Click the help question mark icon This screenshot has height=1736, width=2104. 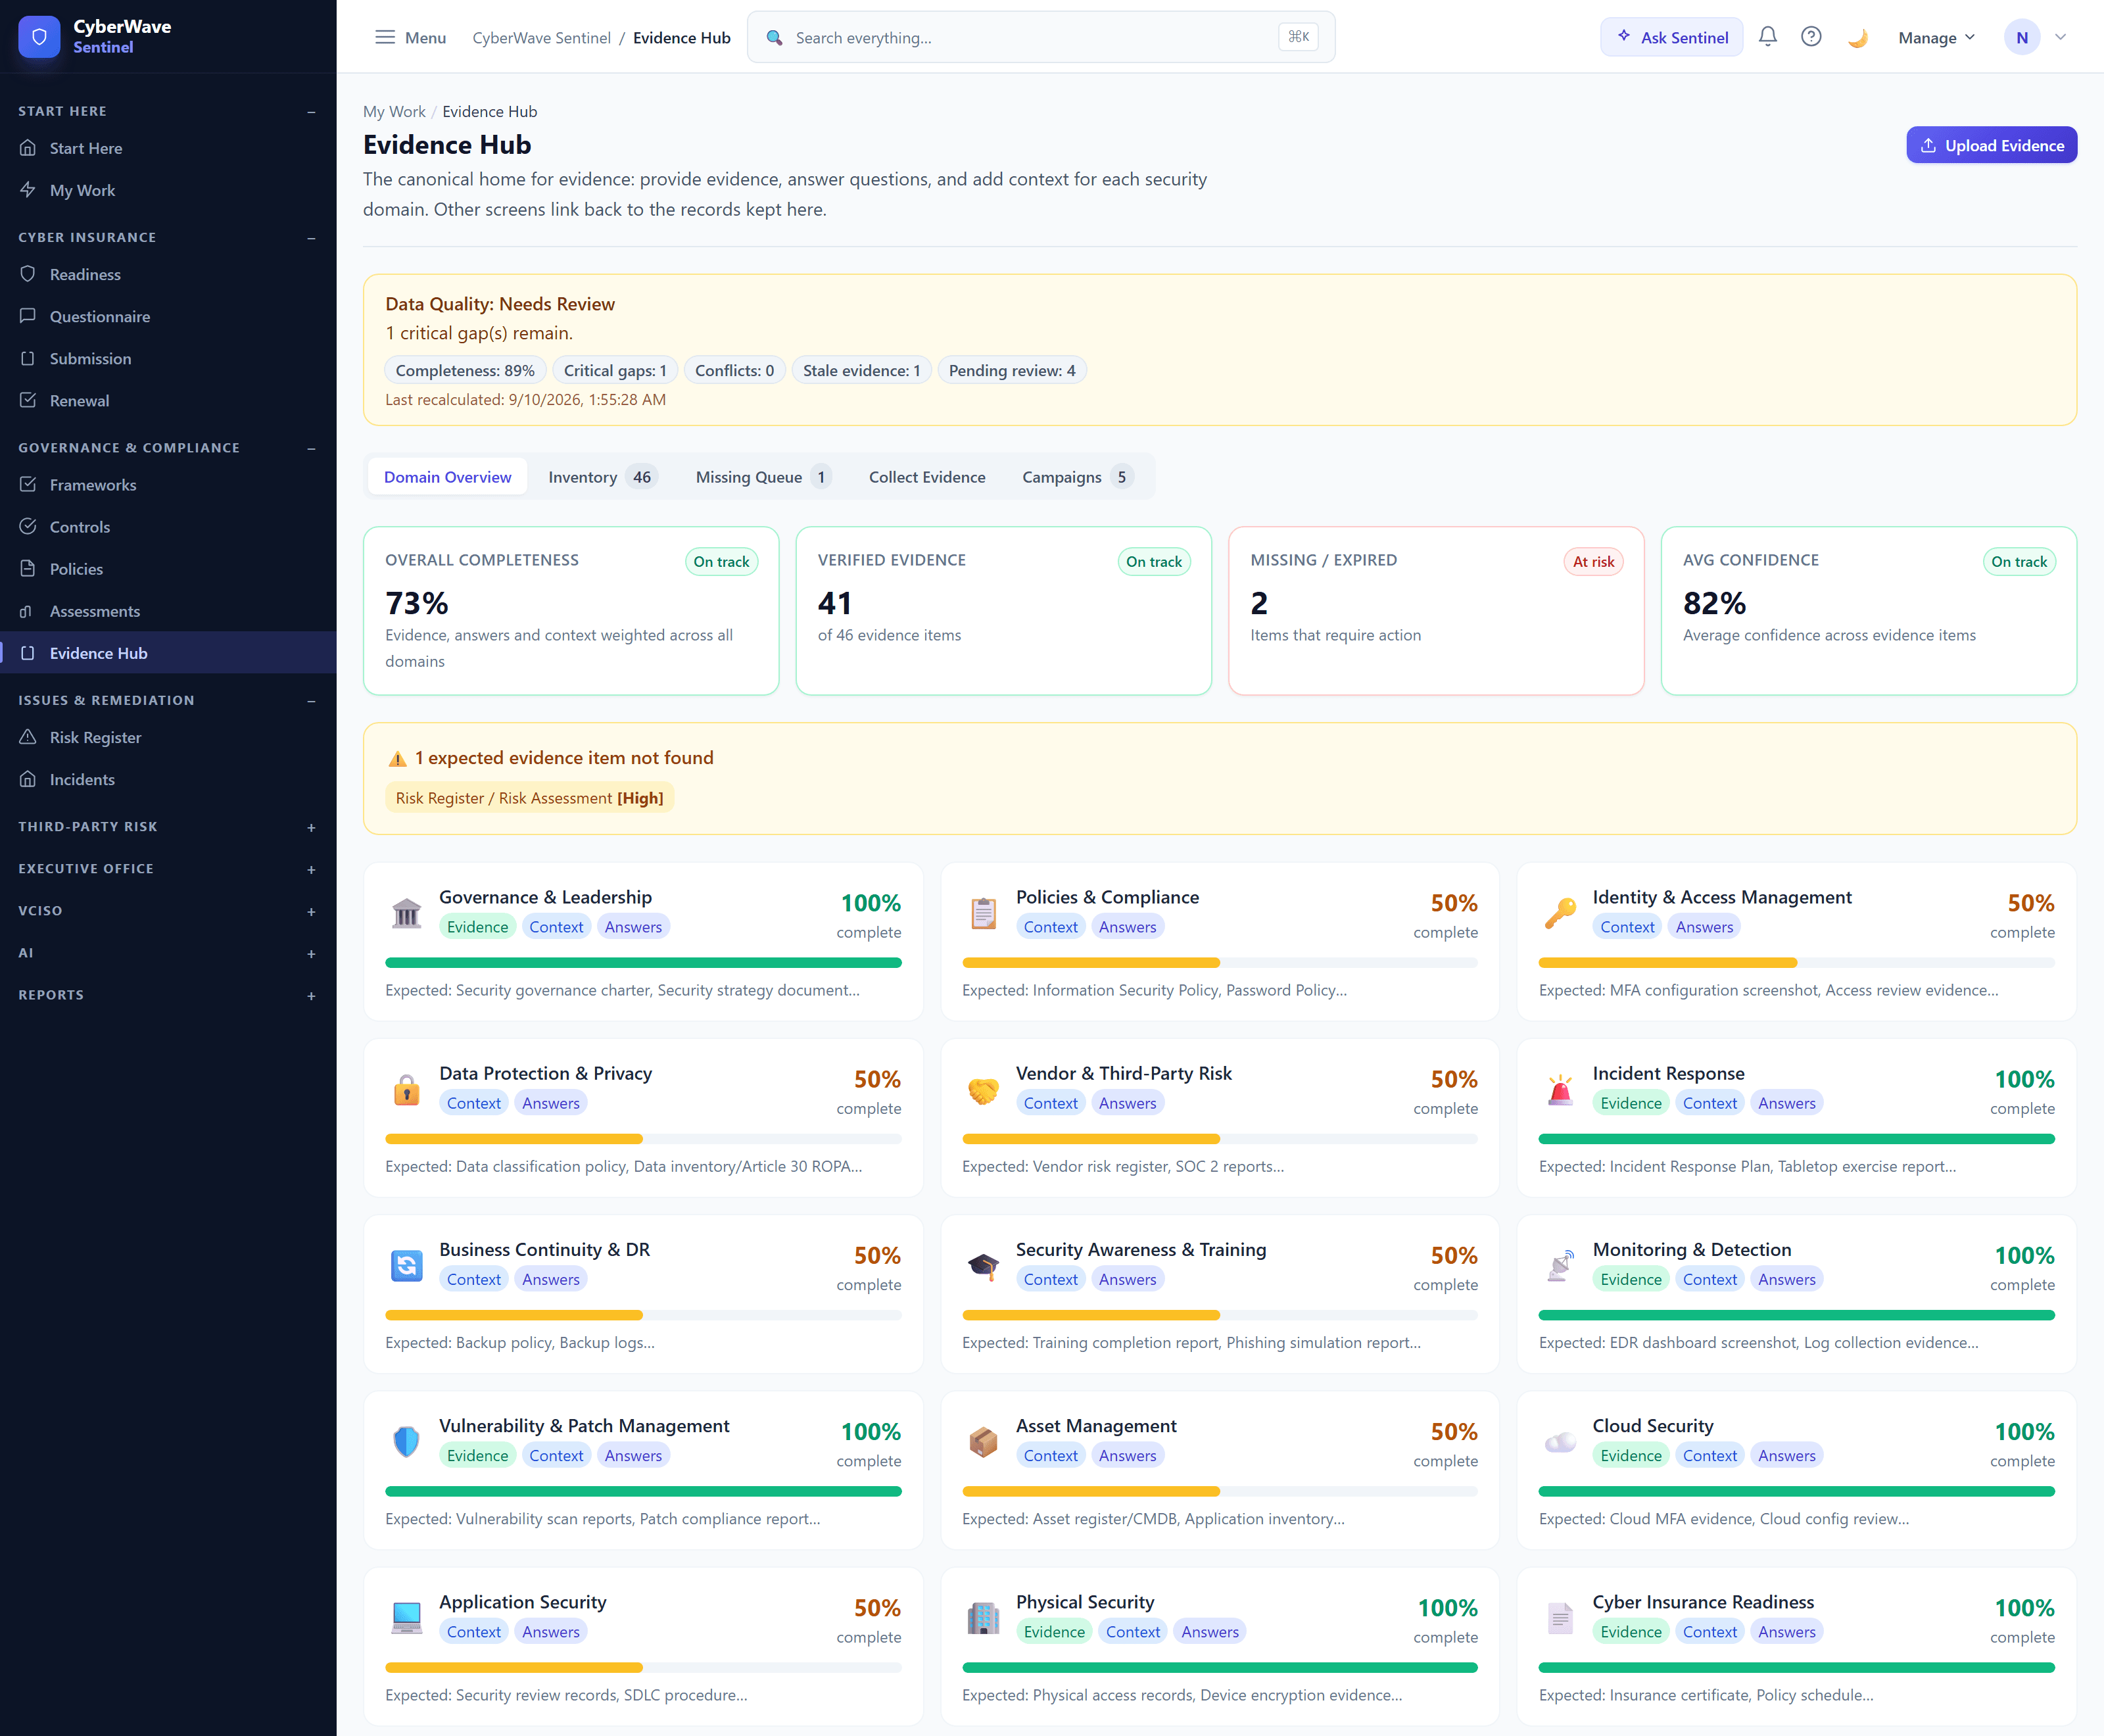click(1811, 37)
